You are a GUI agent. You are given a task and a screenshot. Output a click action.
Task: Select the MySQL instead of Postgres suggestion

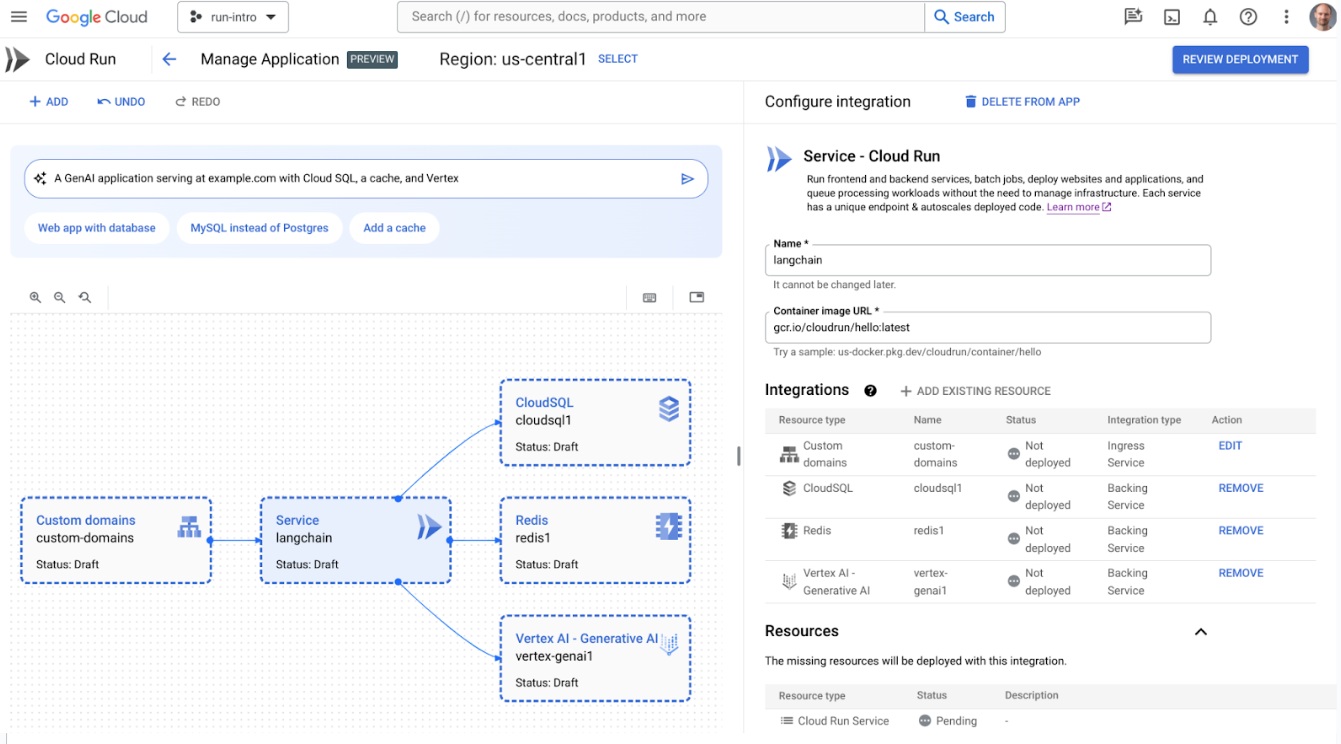(x=260, y=228)
